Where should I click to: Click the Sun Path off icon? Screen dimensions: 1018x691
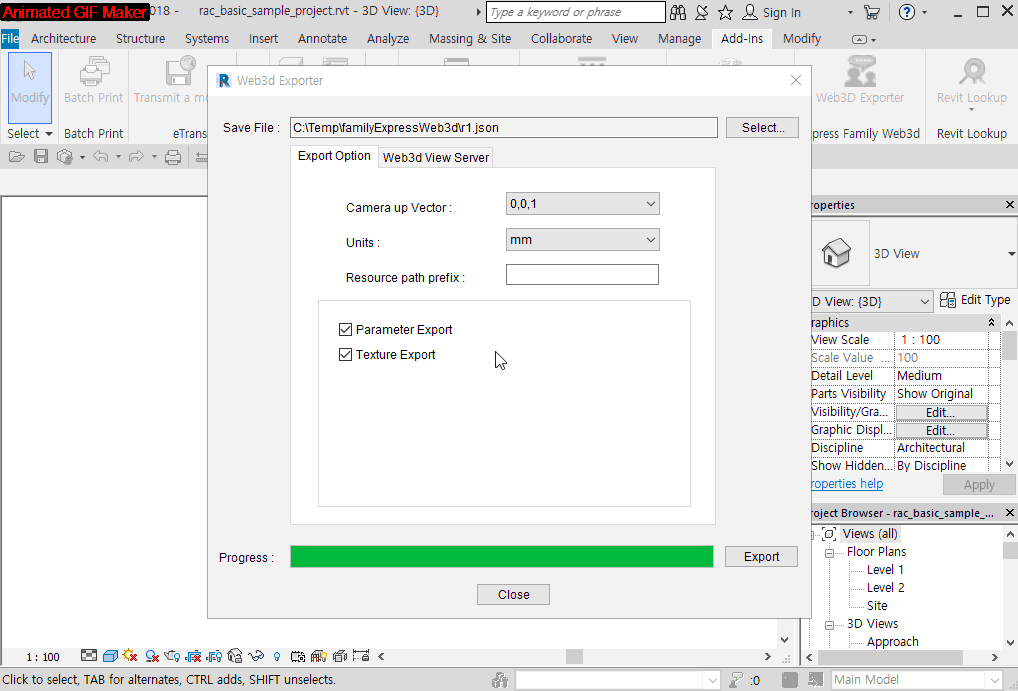click(130, 656)
